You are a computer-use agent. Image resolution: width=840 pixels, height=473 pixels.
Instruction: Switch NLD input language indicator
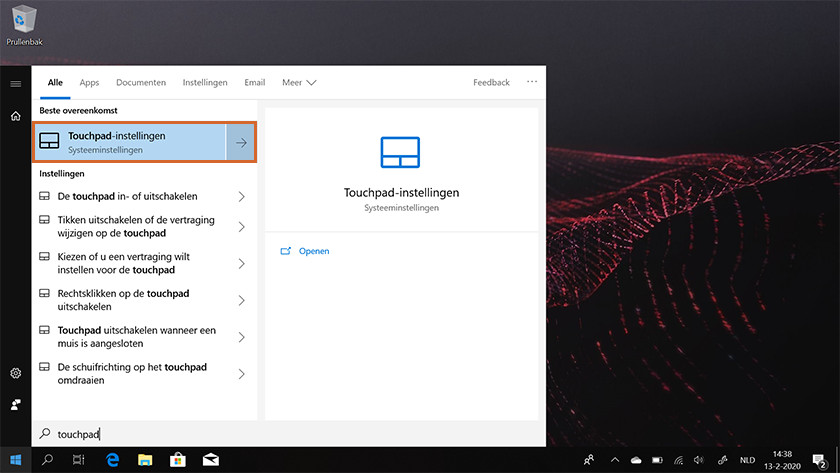tap(747, 460)
